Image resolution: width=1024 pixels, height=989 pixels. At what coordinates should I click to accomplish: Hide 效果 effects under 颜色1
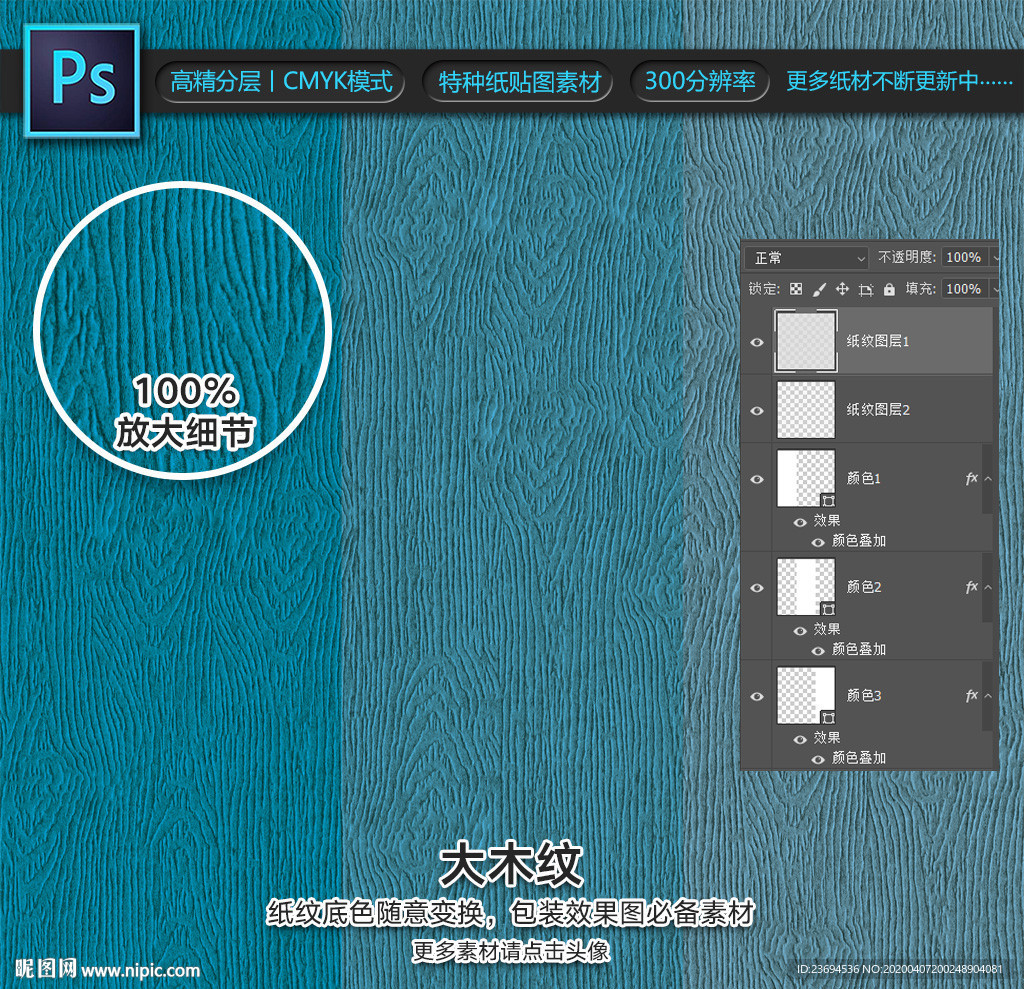tap(800, 522)
